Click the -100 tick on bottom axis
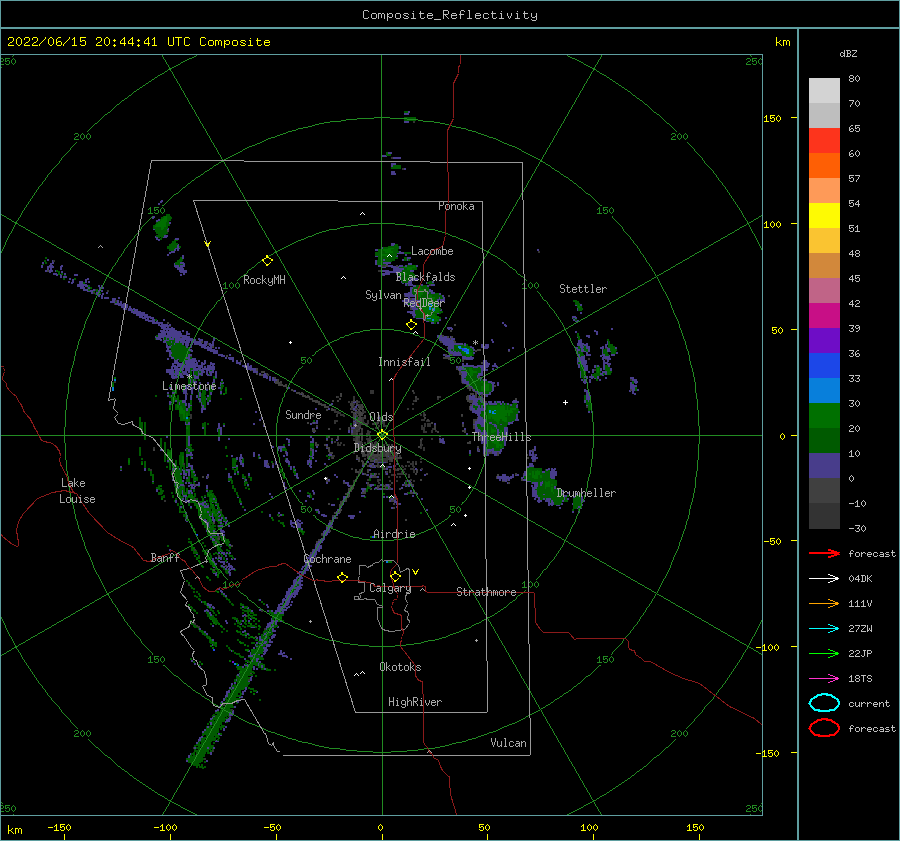The width and height of the screenshot is (900, 841). 165,827
